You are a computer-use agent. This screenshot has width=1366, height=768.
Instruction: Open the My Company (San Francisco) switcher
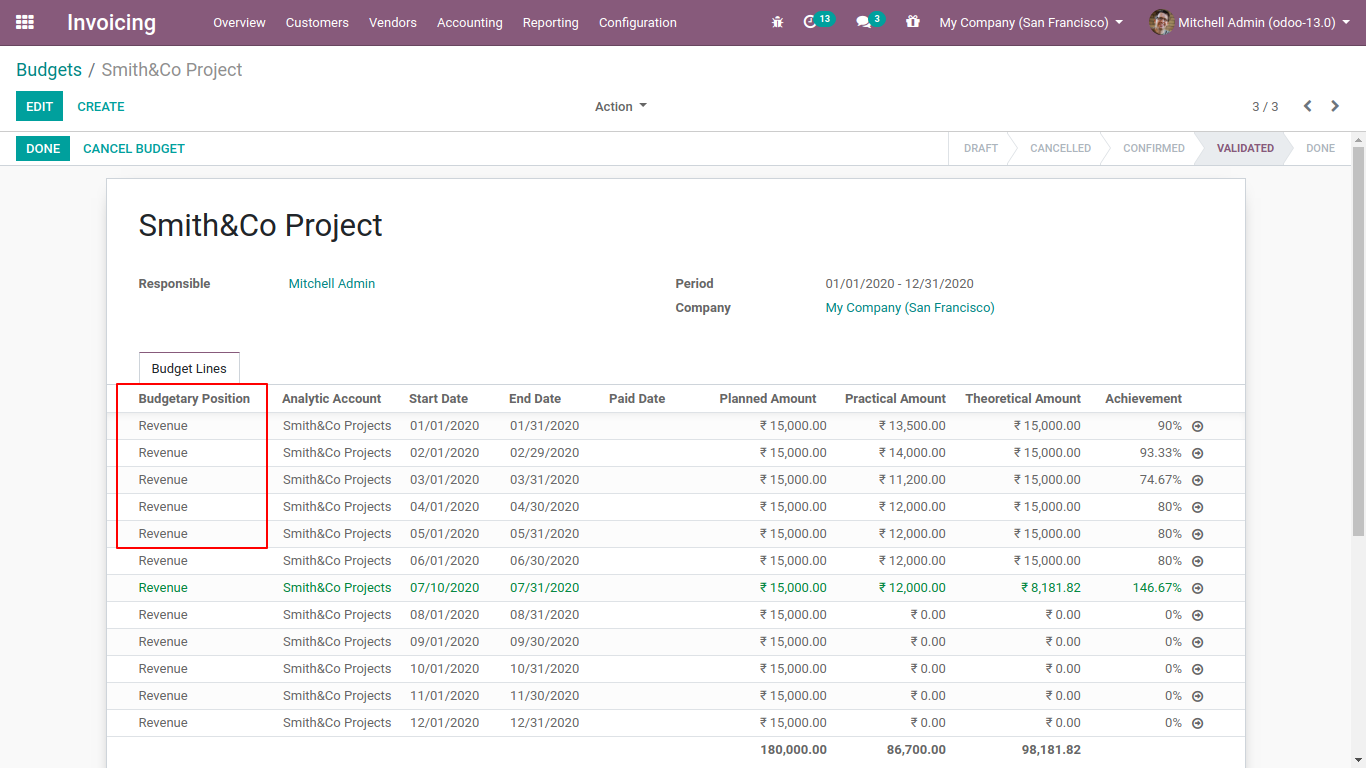tap(1030, 22)
